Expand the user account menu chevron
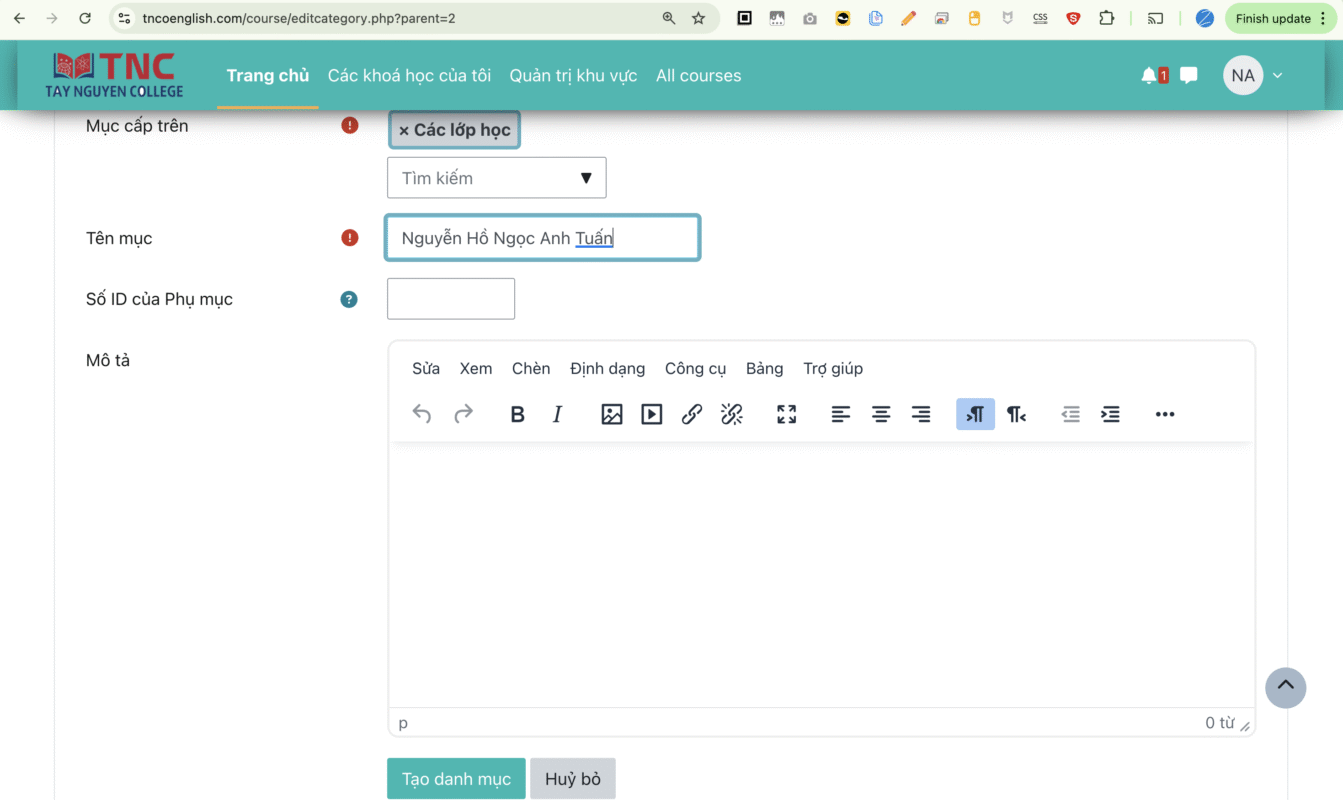 click(1277, 76)
